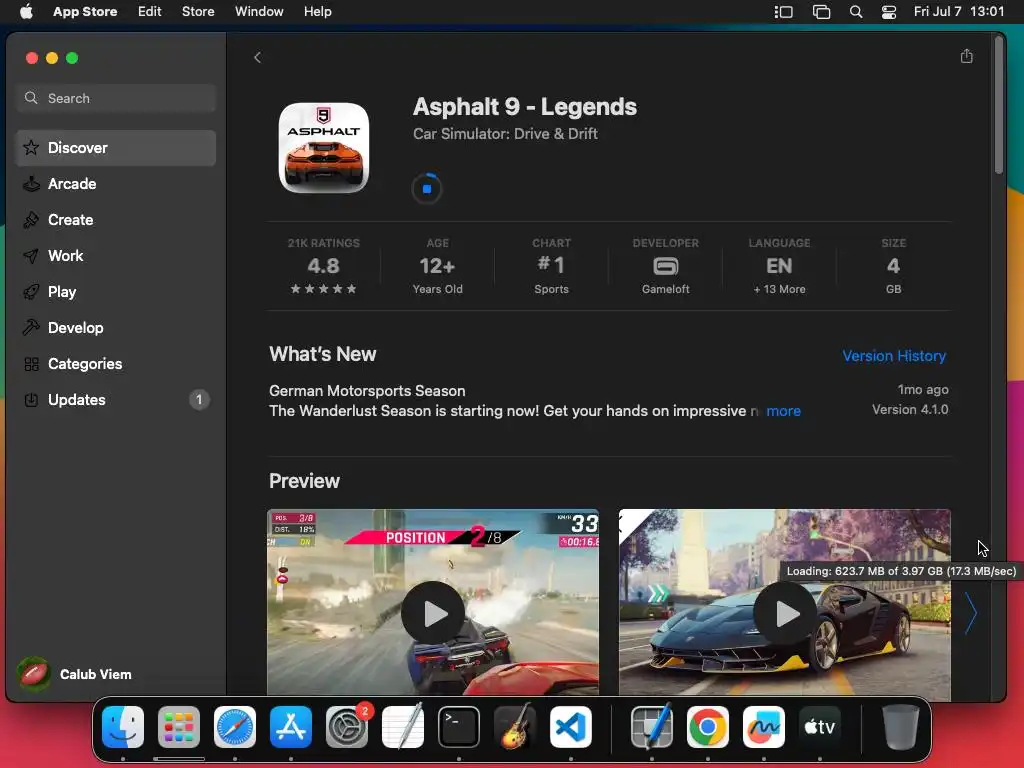Open the Store menu
1024x768 pixels.
pyautogui.click(x=198, y=11)
